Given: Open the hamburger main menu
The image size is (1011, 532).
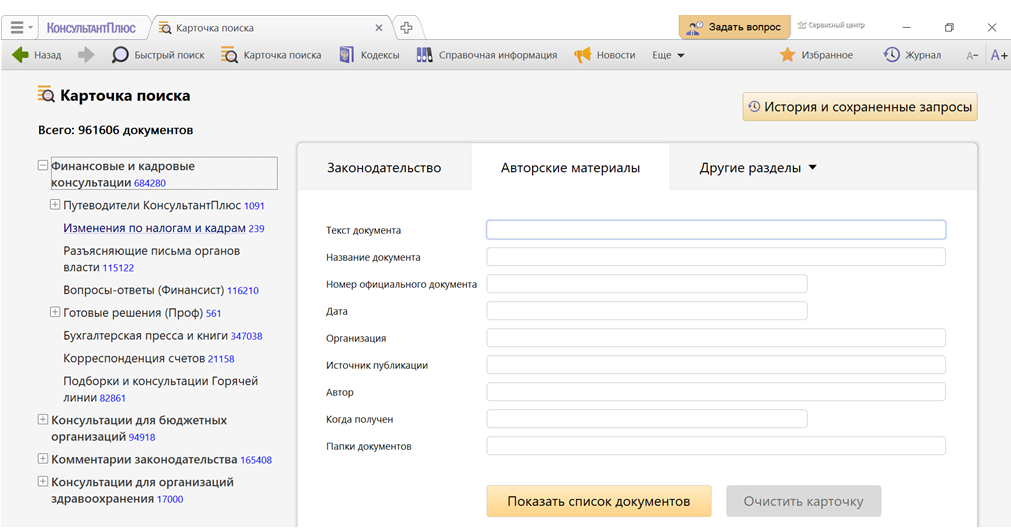Looking at the screenshot, I should 17,28.
